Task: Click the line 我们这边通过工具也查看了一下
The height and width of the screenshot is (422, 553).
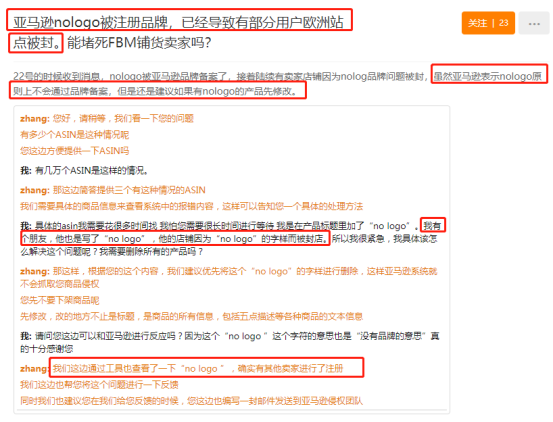Action: 198,368
